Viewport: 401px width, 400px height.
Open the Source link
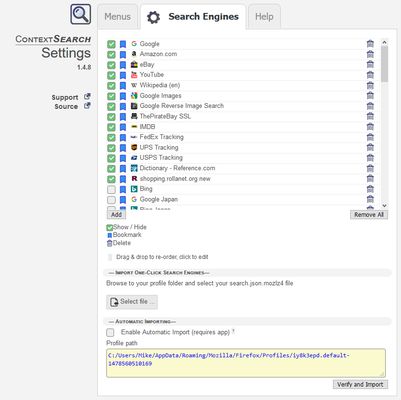click(72, 106)
